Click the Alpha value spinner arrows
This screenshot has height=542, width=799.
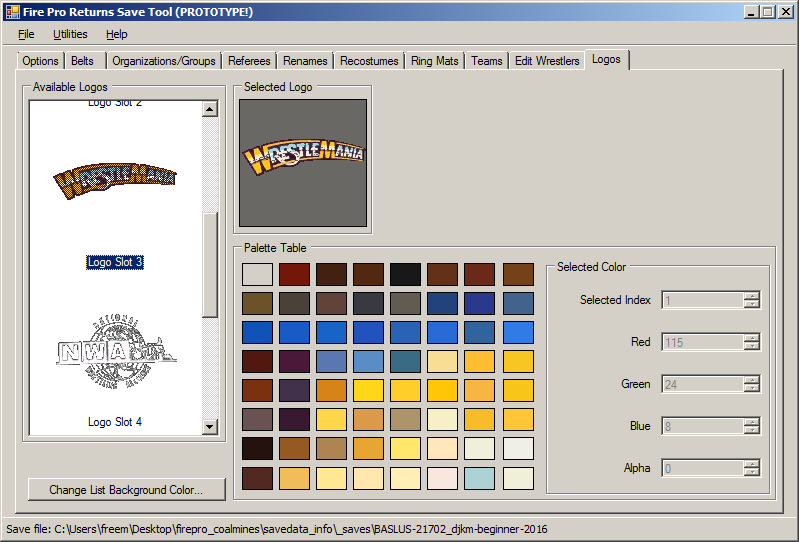point(752,468)
